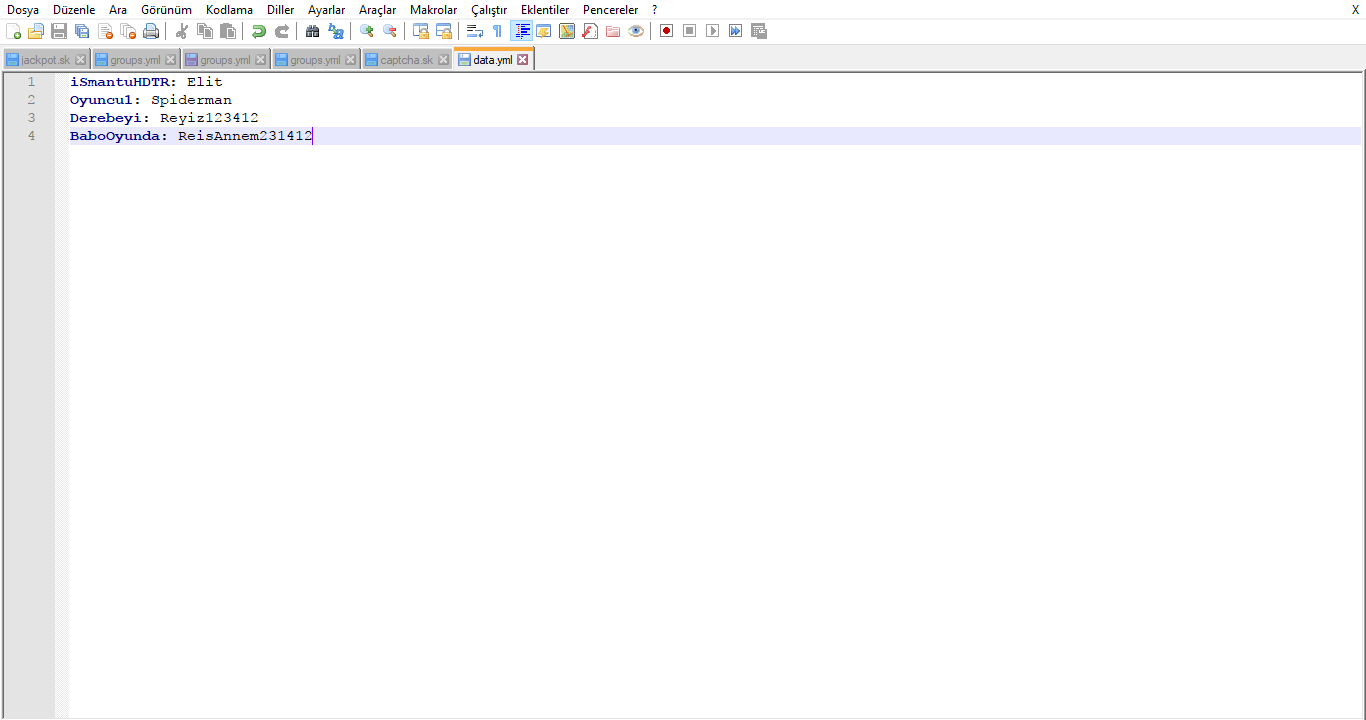Click the Stop macro recording square
This screenshot has height=720, width=1366.
[x=690, y=31]
